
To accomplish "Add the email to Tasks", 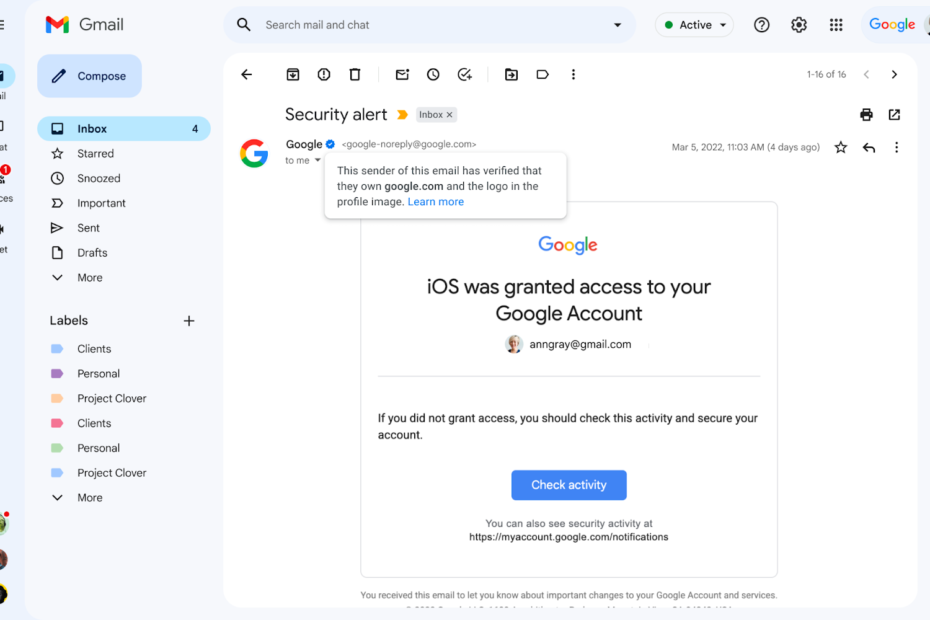I will (x=464, y=75).
